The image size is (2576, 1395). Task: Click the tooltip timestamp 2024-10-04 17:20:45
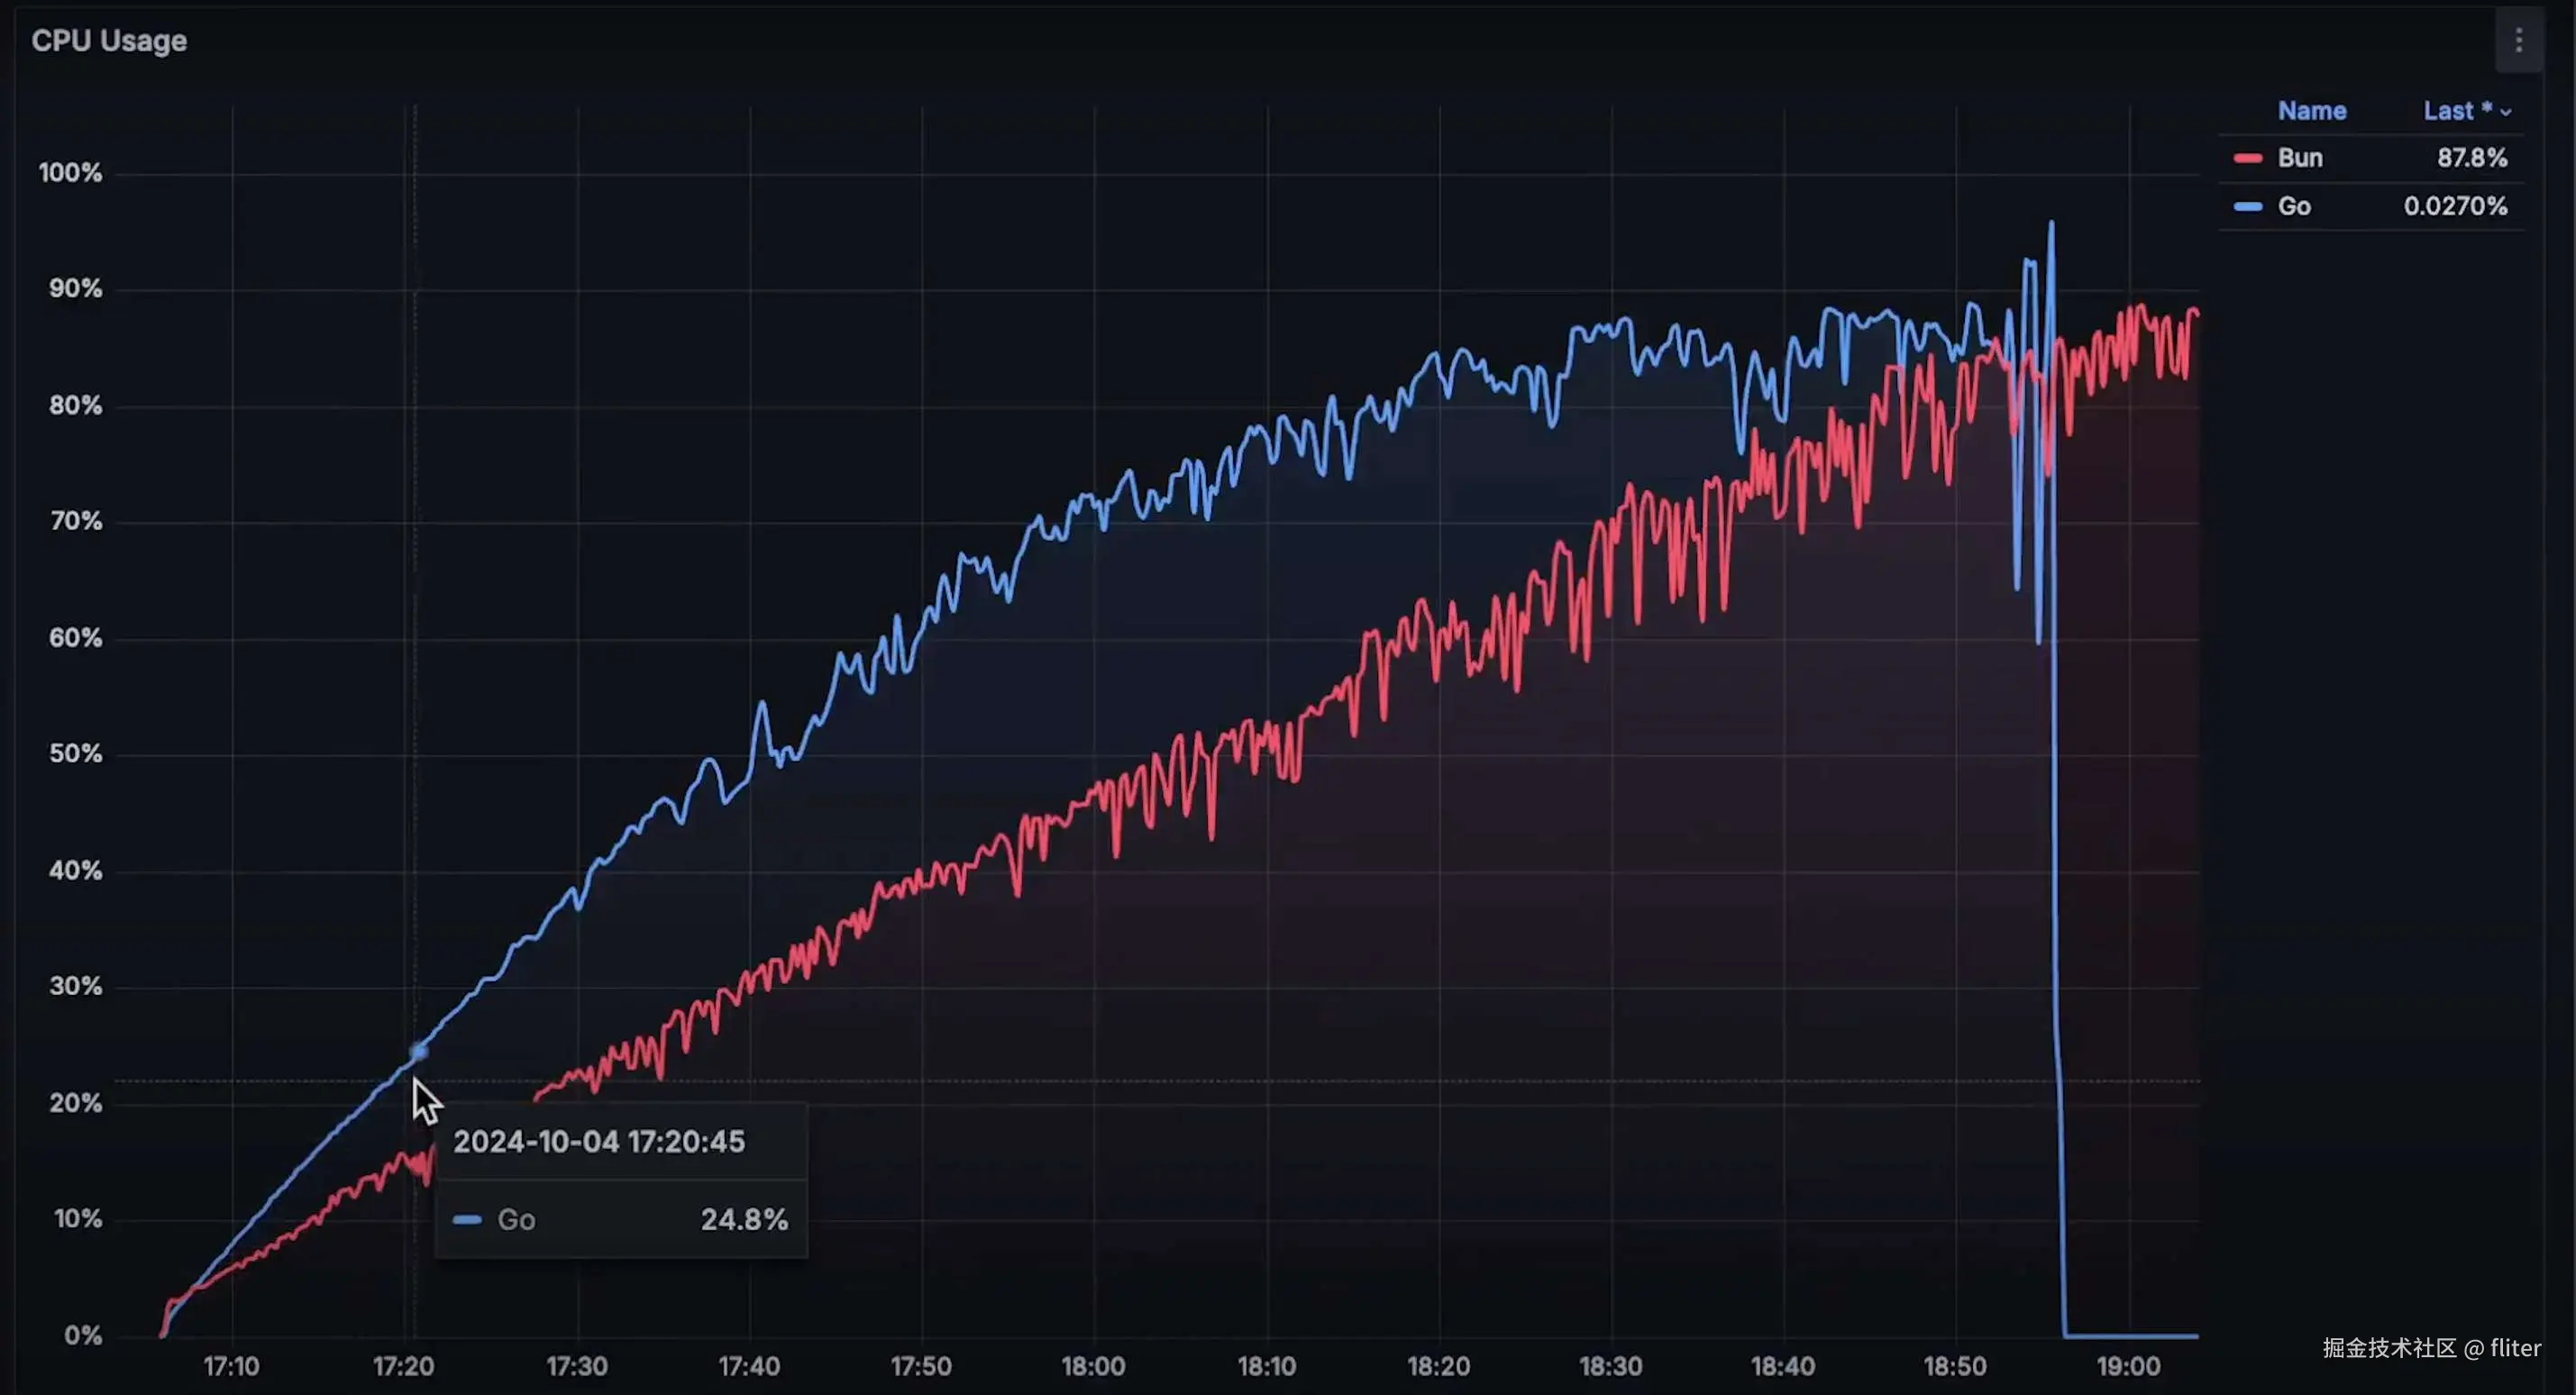click(x=598, y=1141)
